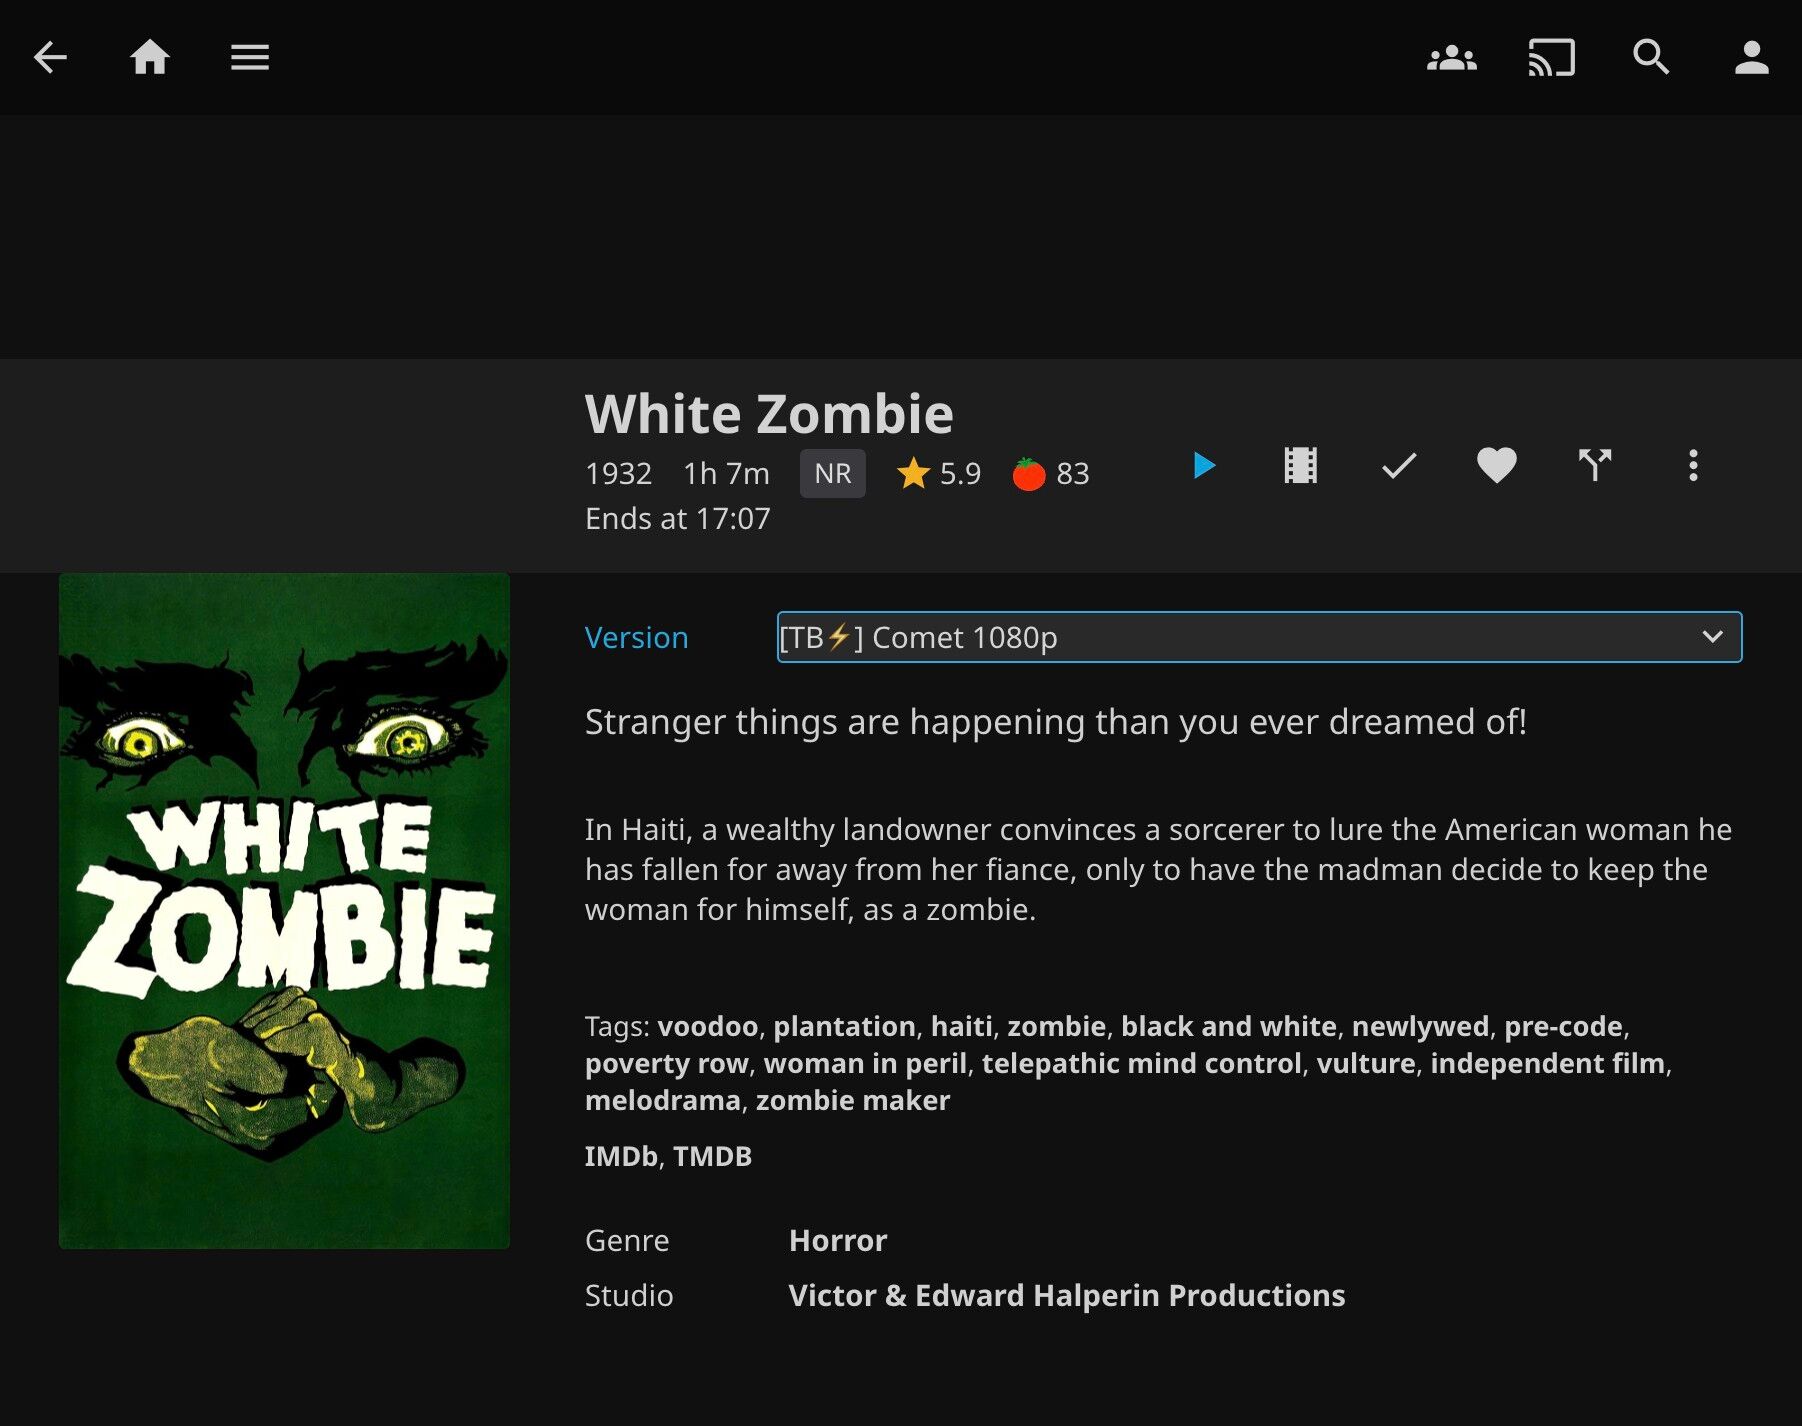
Task: Click the Studio label
Action: (629, 1295)
